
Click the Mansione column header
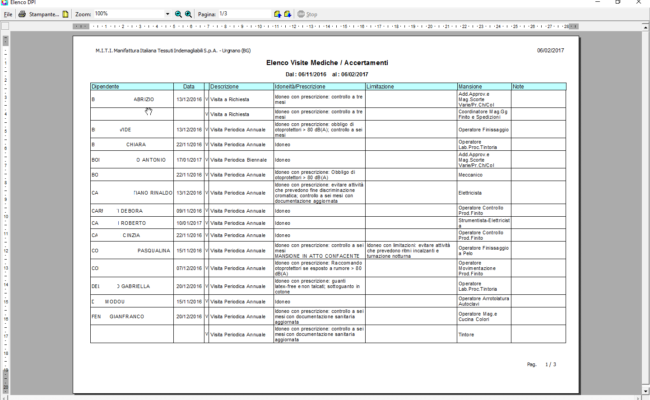click(x=484, y=87)
